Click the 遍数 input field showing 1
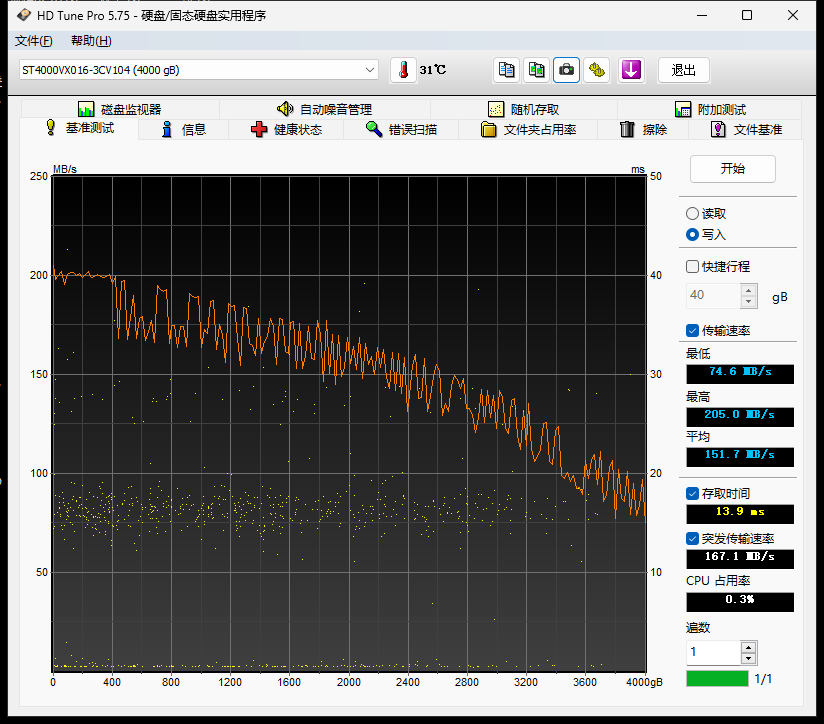This screenshot has height=724, width=824. coord(713,653)
